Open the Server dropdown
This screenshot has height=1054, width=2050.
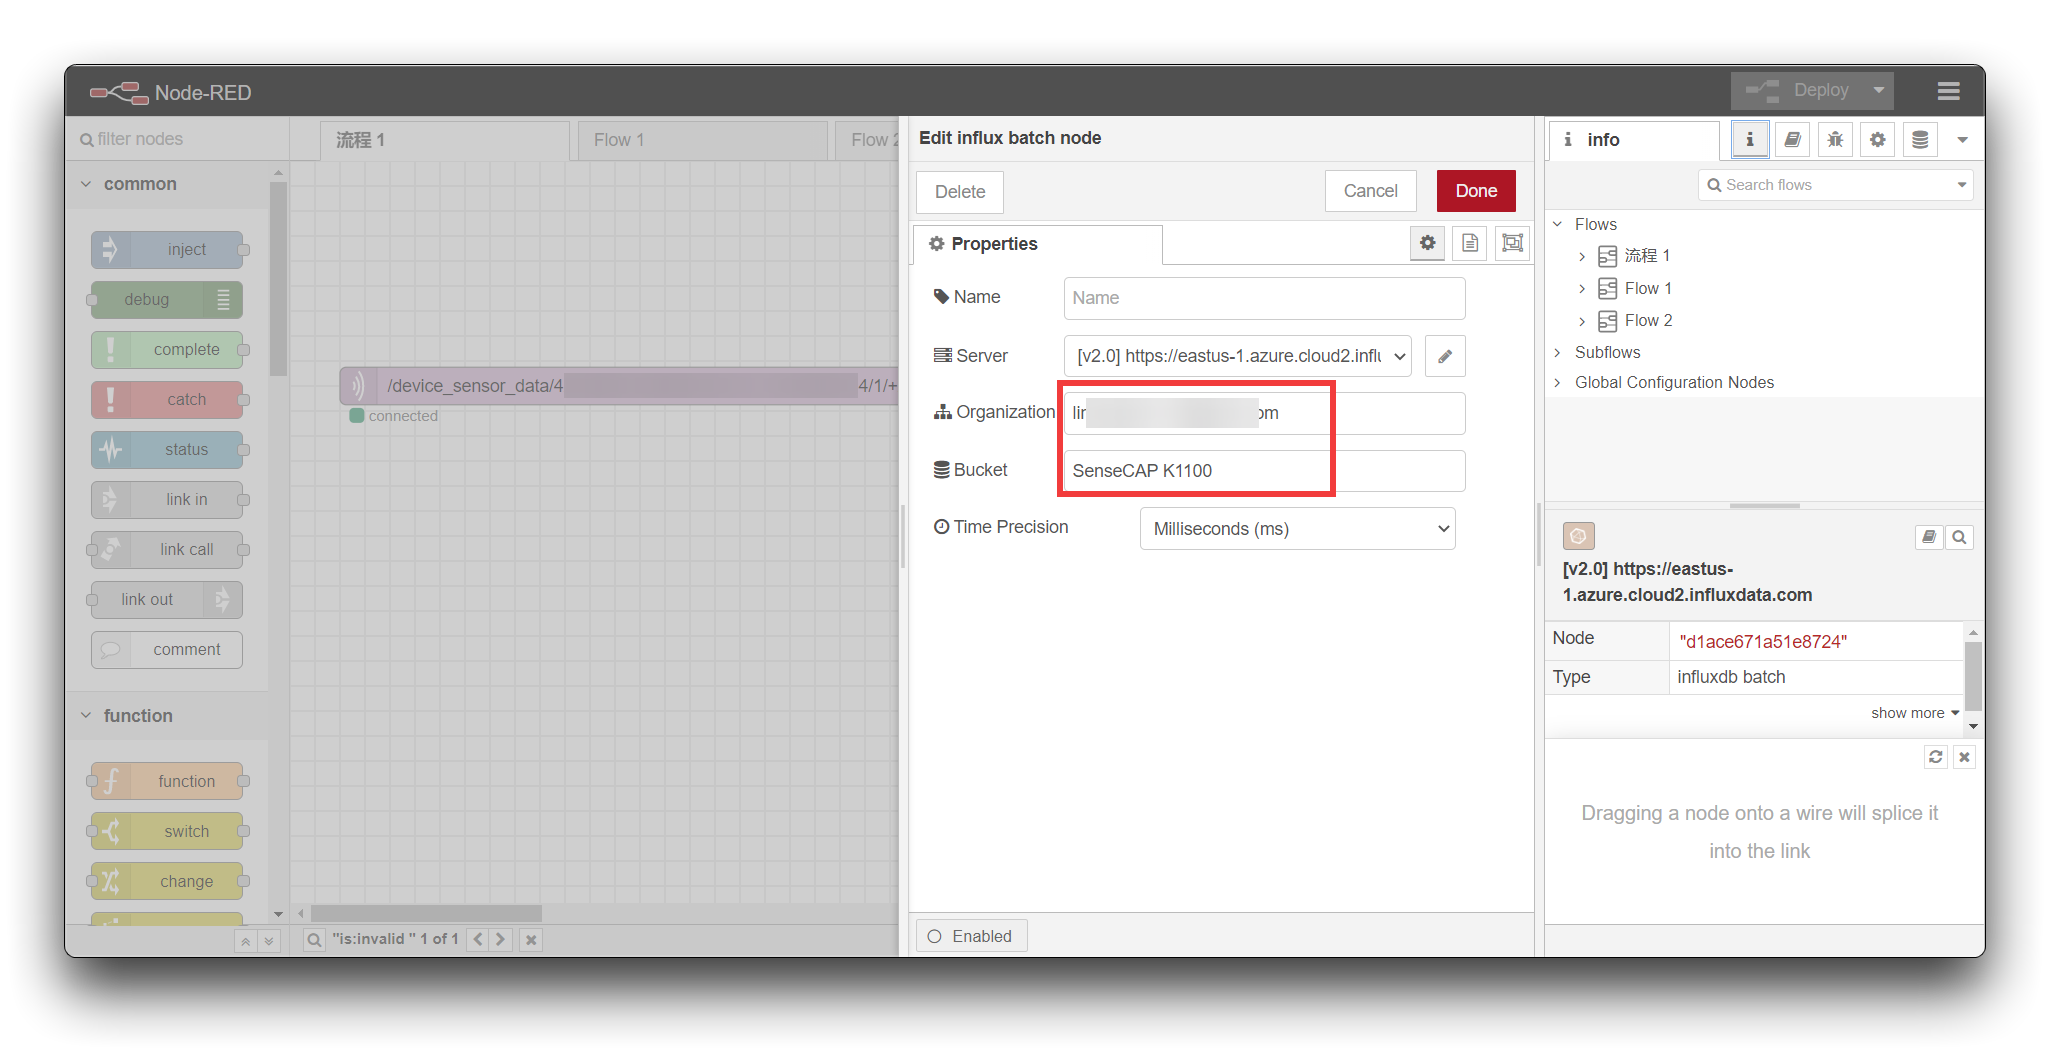point(1237,356)
